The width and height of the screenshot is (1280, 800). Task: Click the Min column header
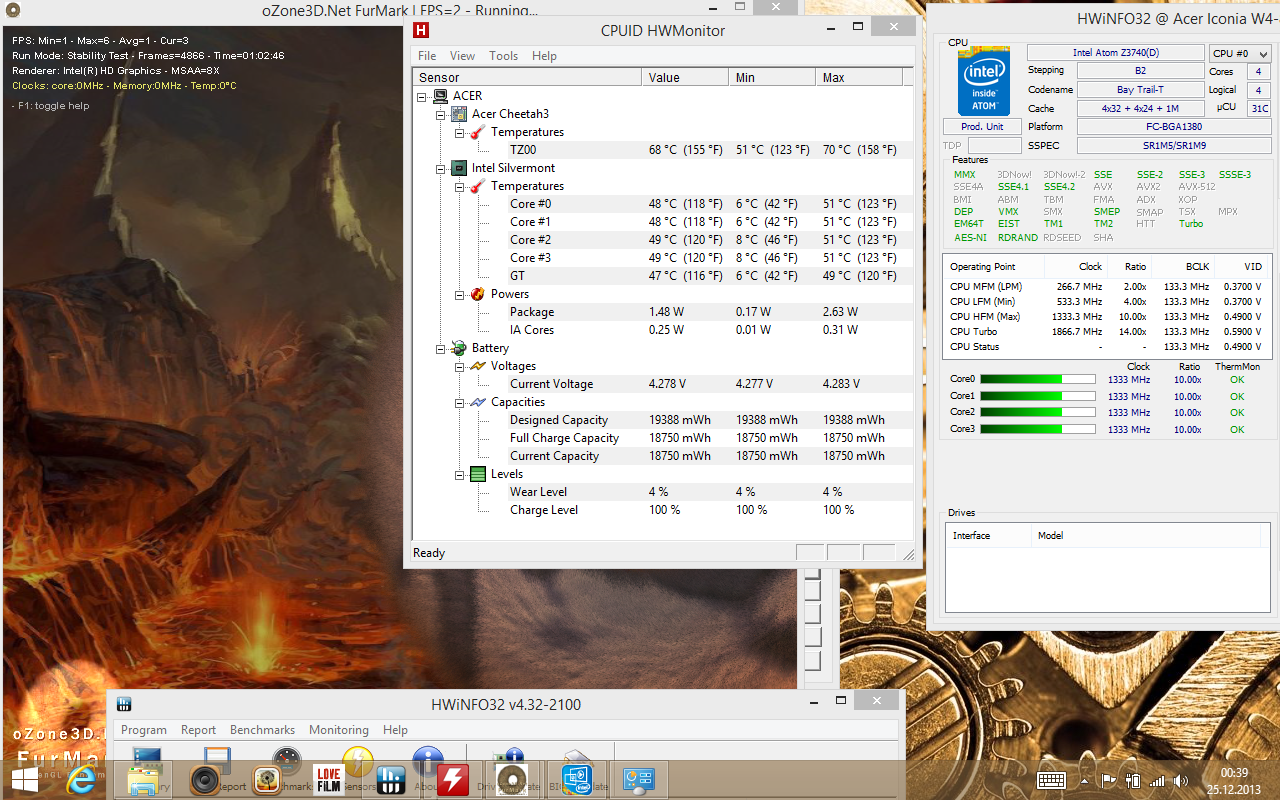point(772,77)
